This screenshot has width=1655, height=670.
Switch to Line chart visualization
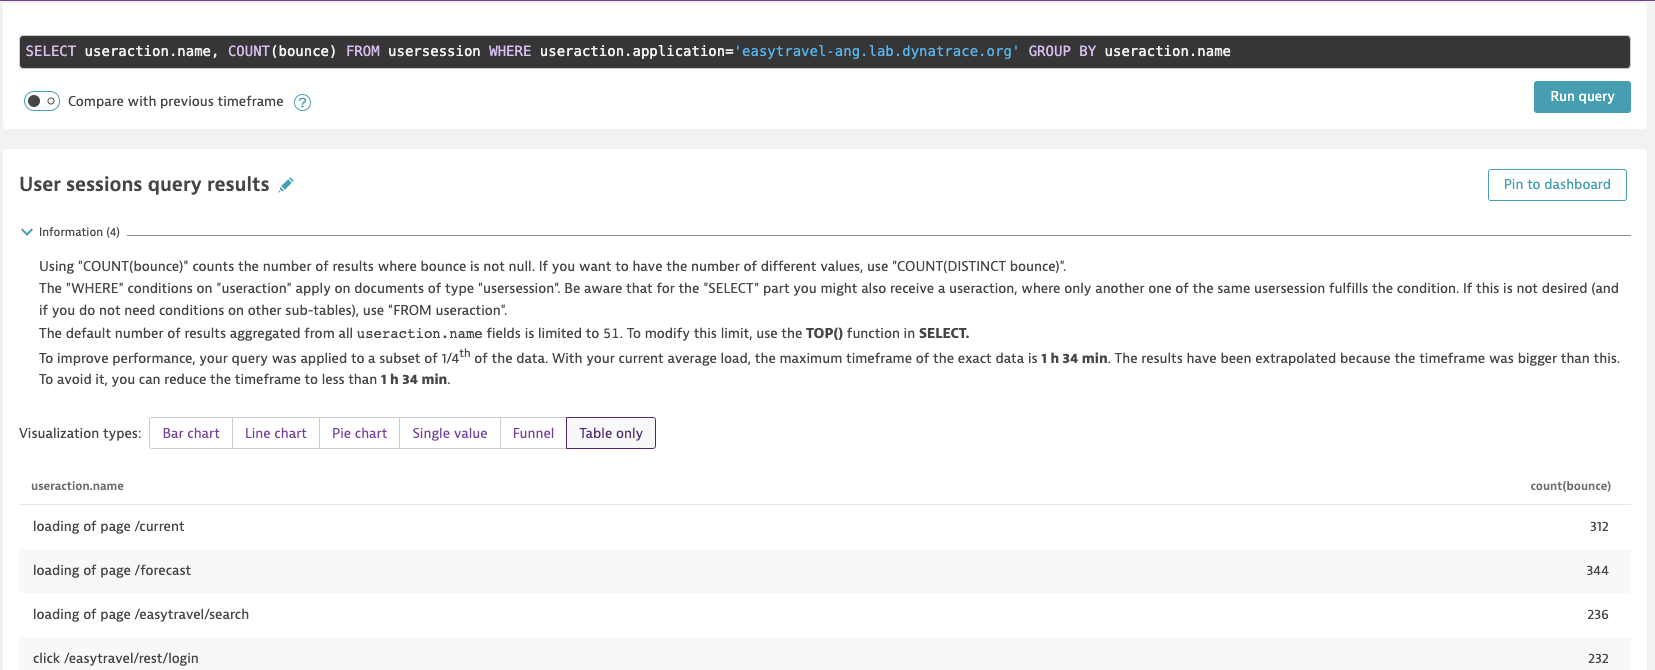click(x=276, y=433)
